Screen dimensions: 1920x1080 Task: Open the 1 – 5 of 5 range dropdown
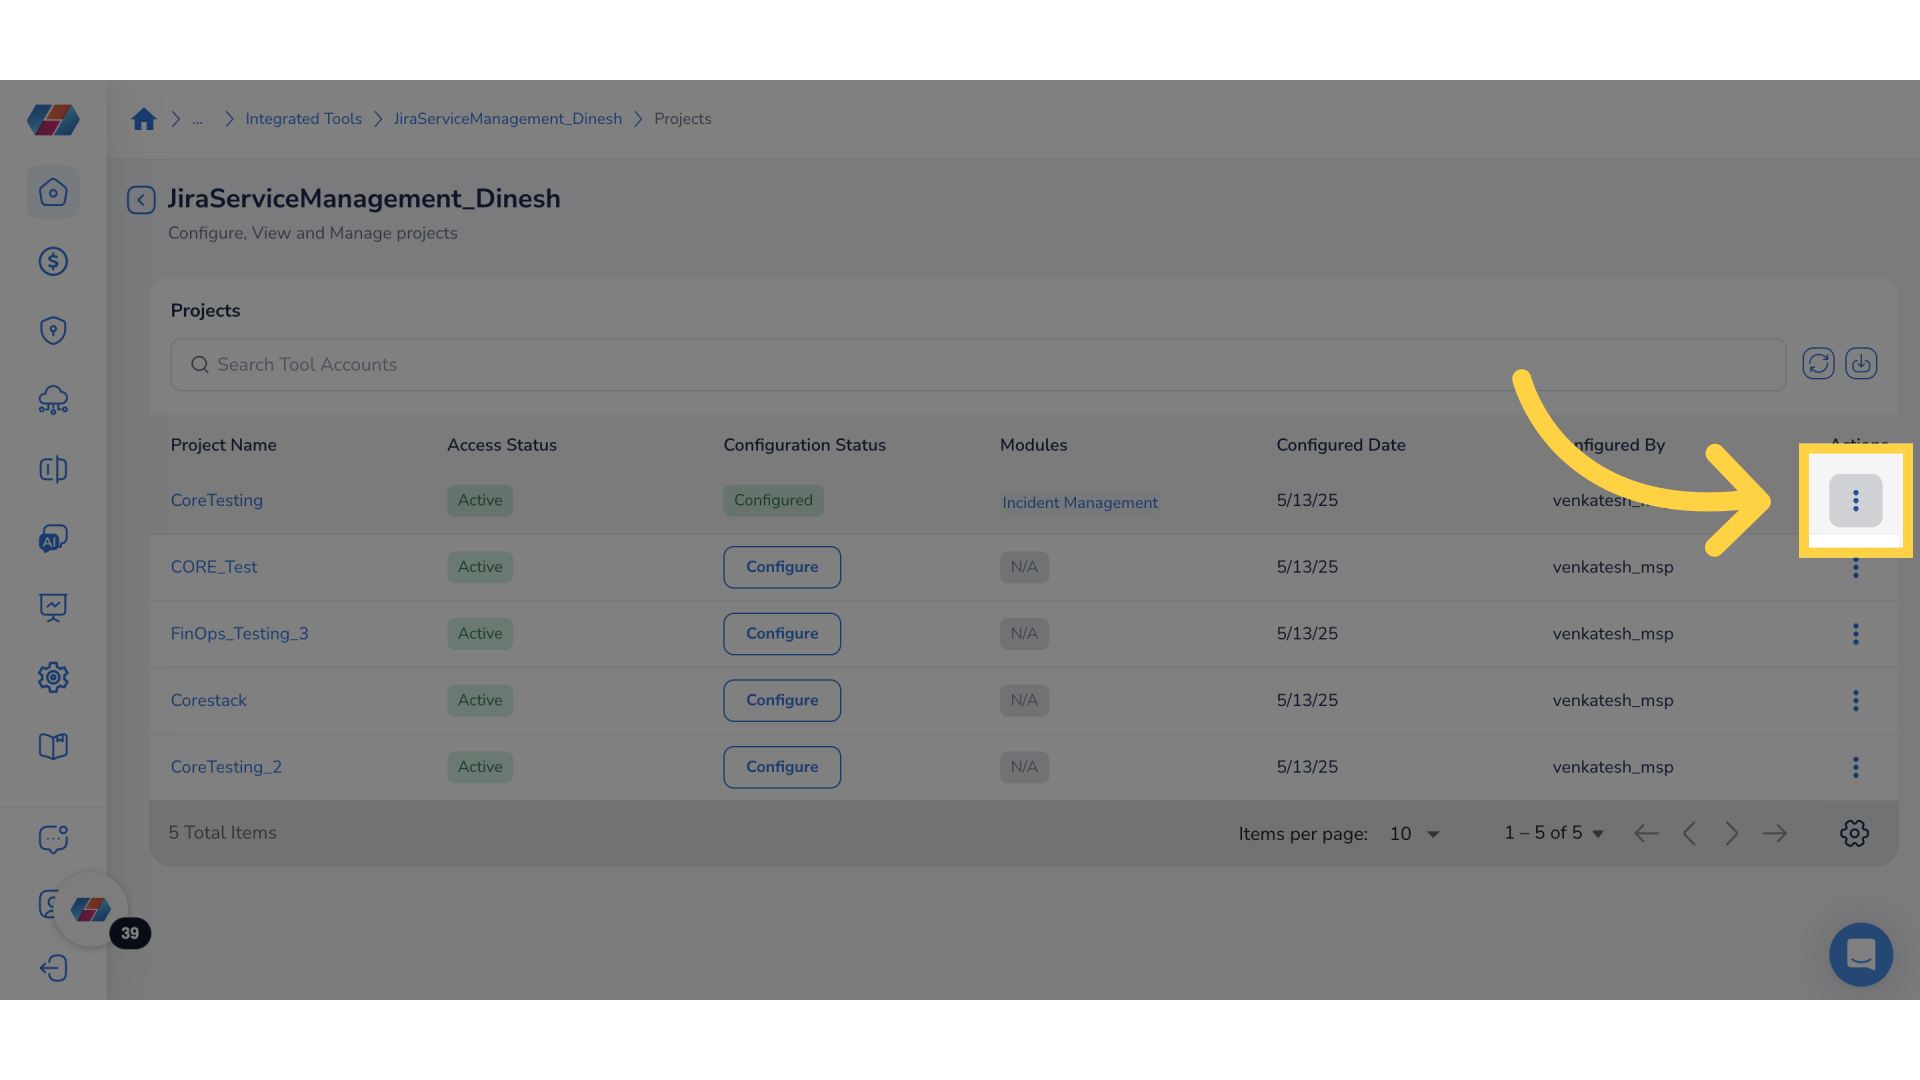(x=1554, y=833)
